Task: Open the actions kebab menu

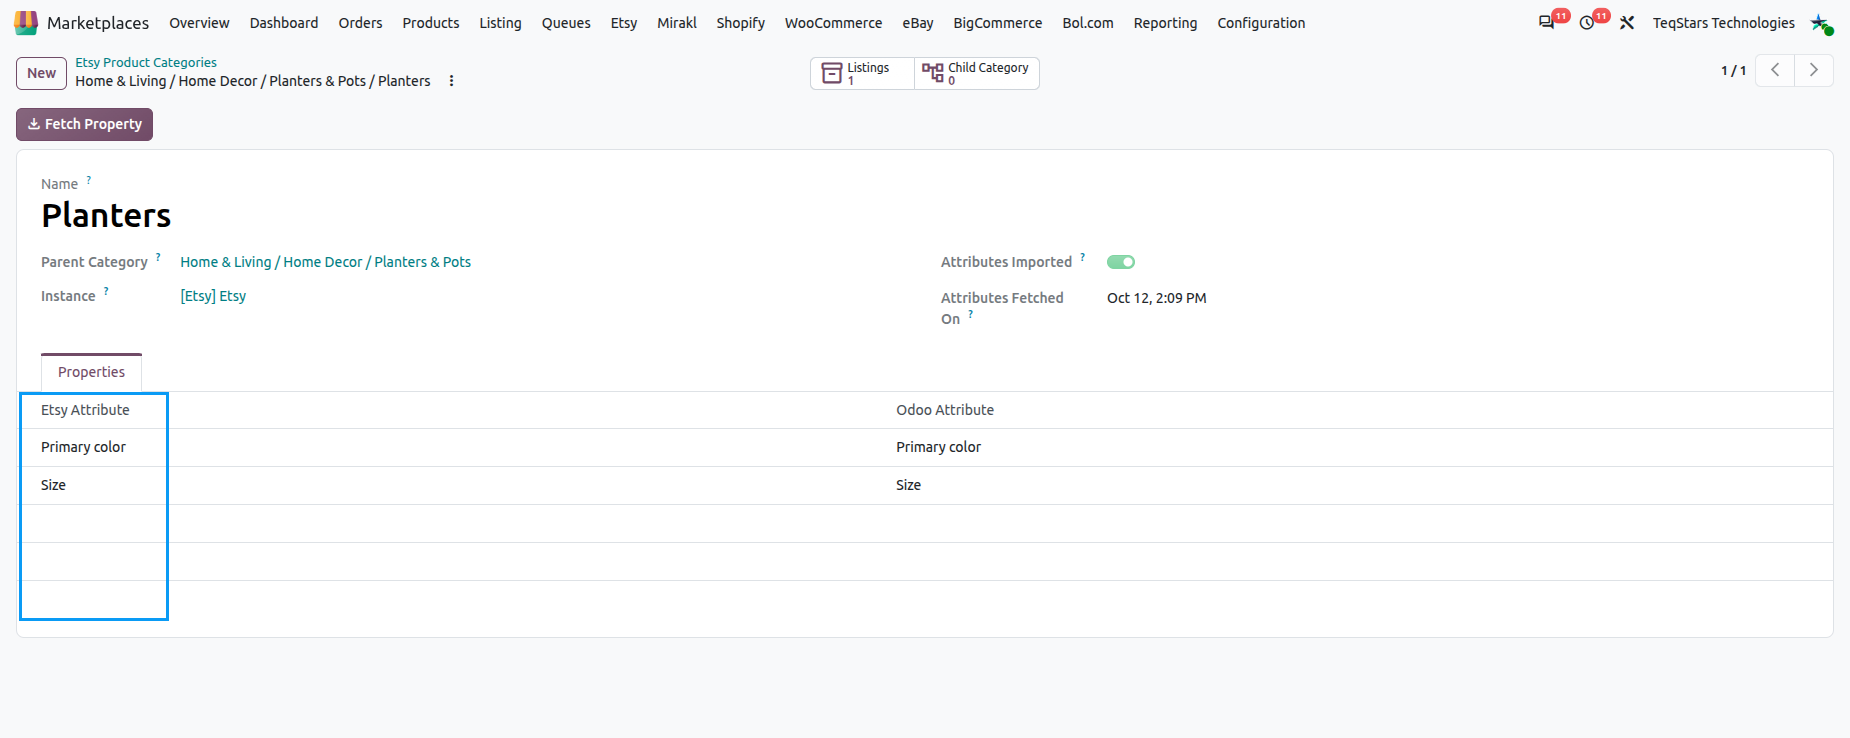Action: [451, 81]
